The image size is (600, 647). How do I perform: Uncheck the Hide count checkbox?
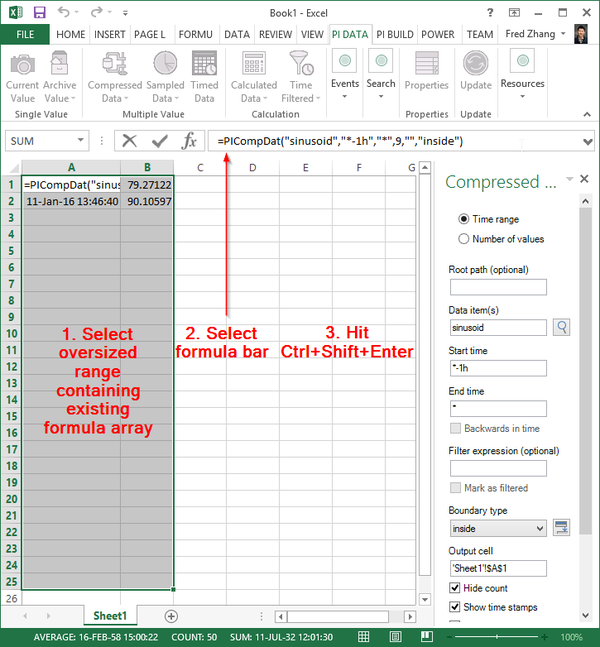pyautogui.click(x=455, y=588)
